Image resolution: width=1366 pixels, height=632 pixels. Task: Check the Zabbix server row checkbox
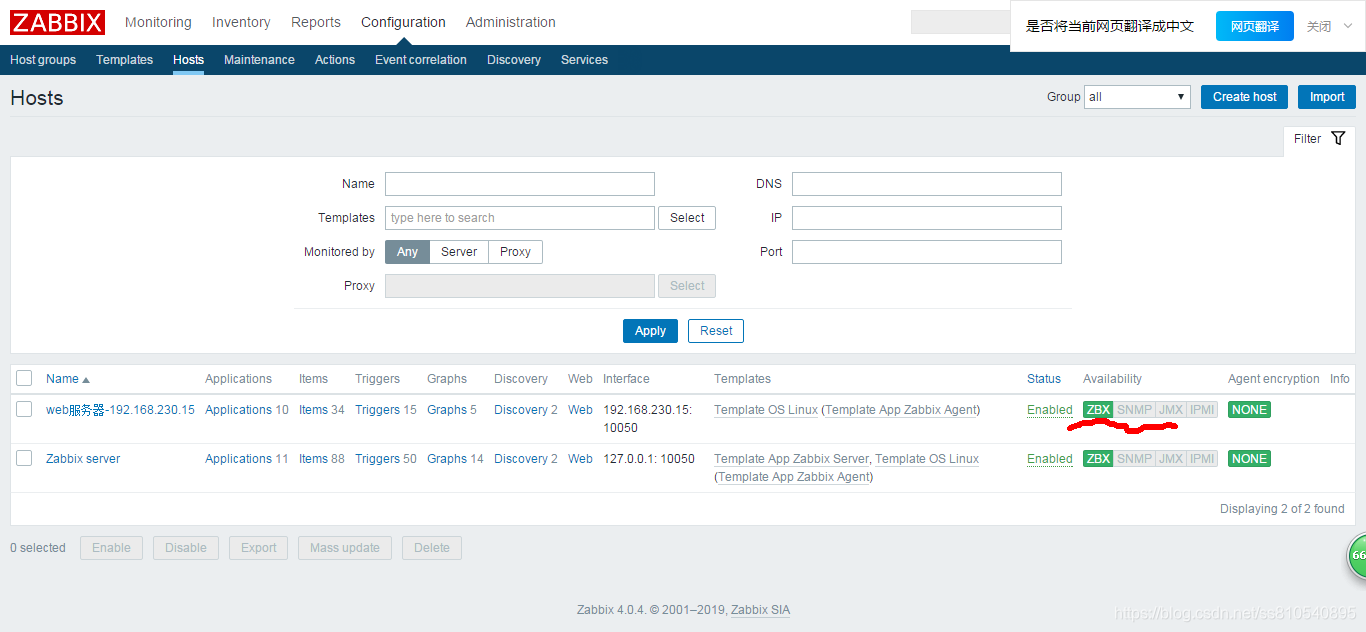[24, 458]
